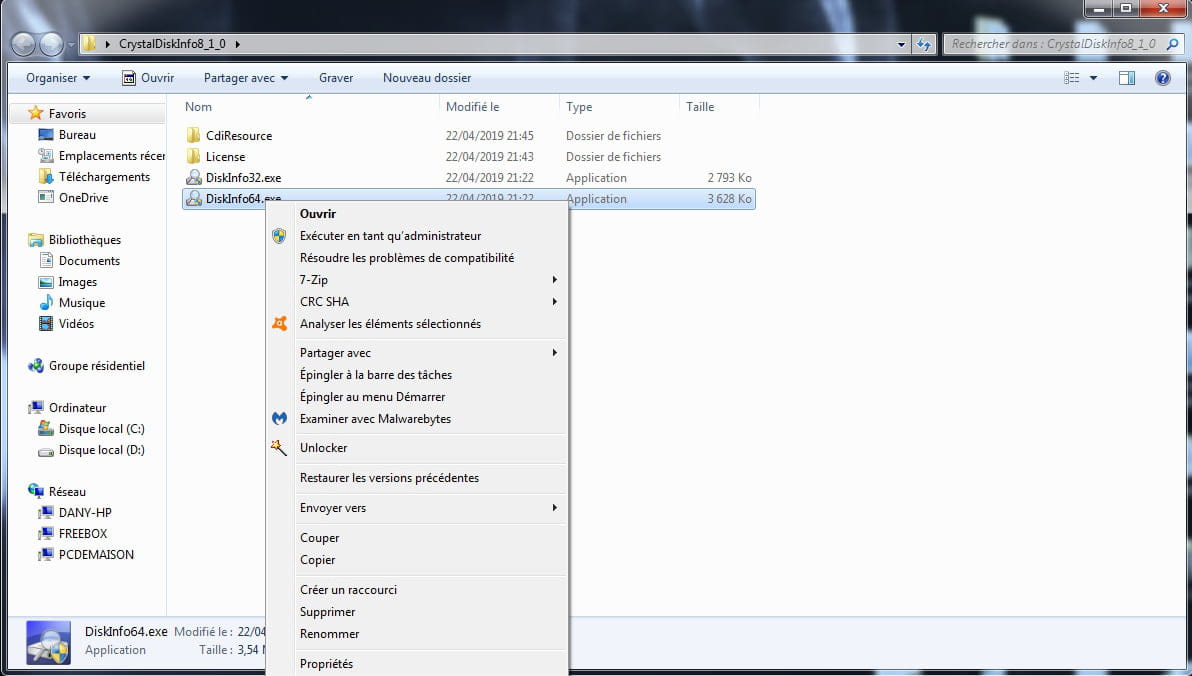Click the Groupe résidentiel icon
1192x676 pixels.
pos(36,366)
